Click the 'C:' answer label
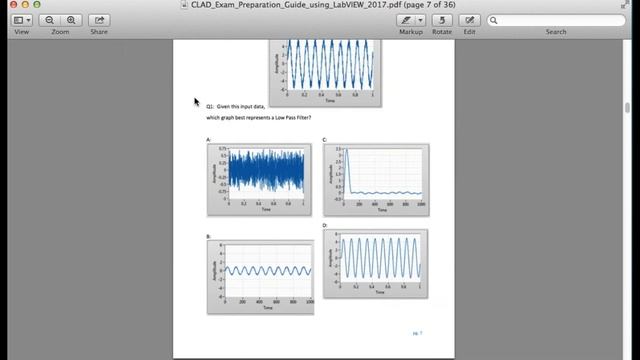The image size is (640, 360). [325, 140]
